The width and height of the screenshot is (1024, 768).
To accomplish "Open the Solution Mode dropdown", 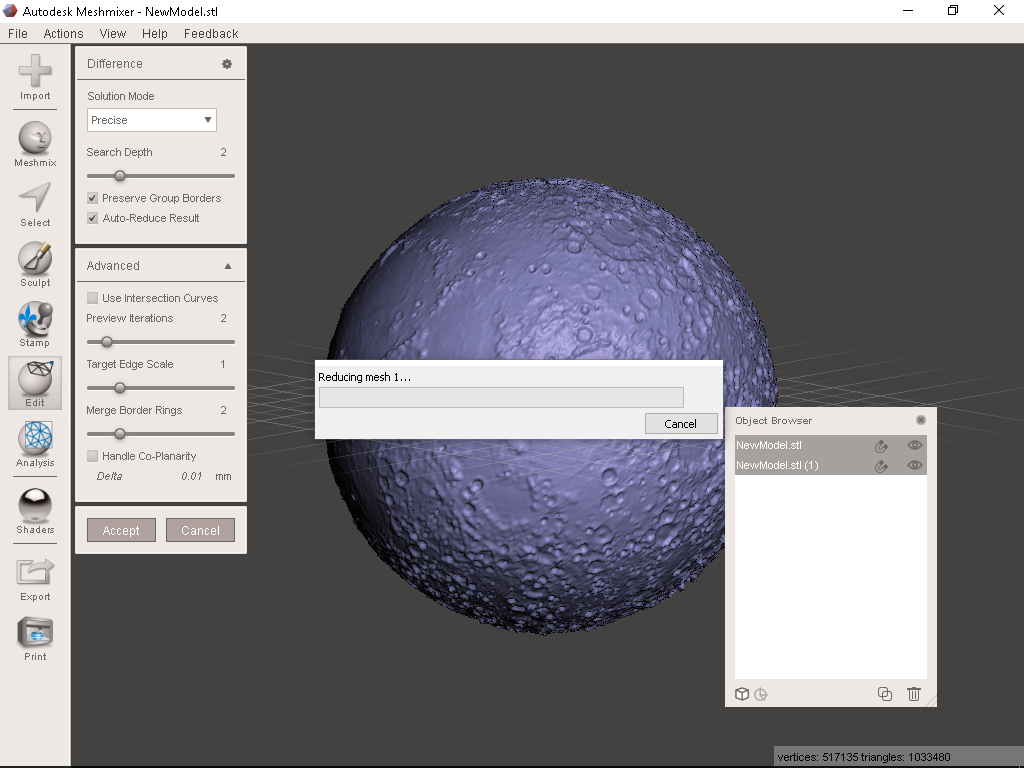I will click(152, 120).
